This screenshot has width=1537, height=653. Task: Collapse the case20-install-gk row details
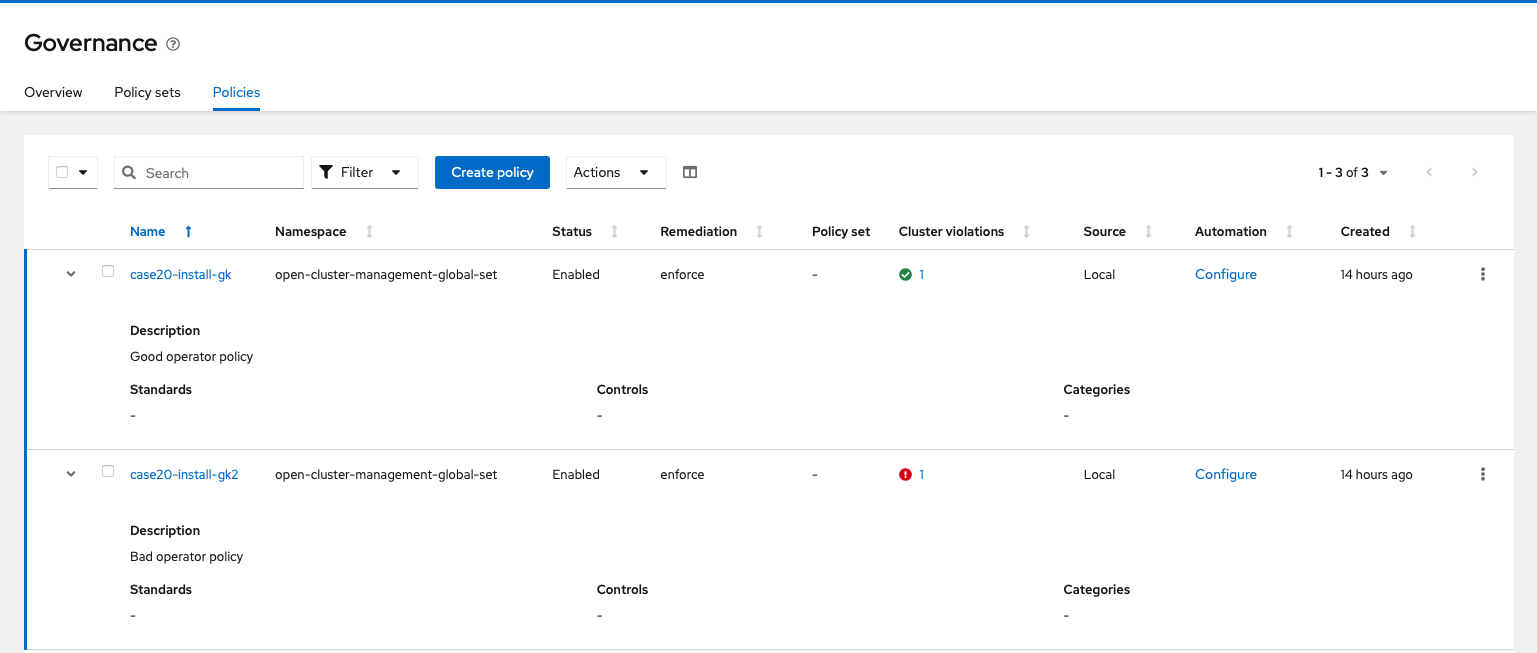pos(71,274)
